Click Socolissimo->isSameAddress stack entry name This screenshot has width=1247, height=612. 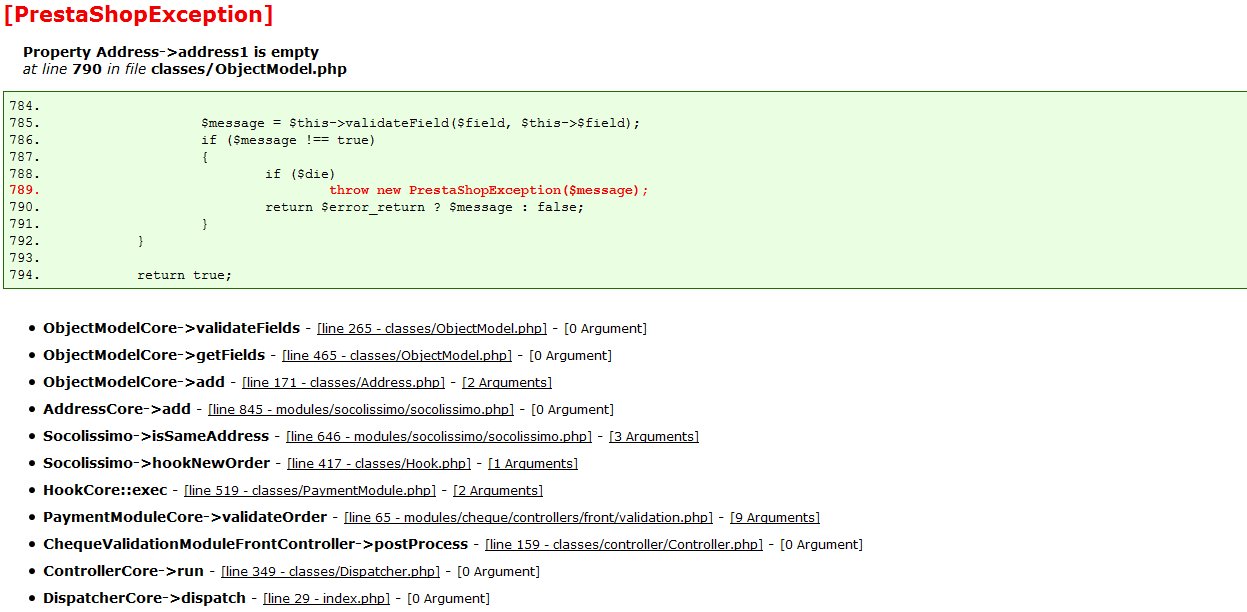(156, 436)
